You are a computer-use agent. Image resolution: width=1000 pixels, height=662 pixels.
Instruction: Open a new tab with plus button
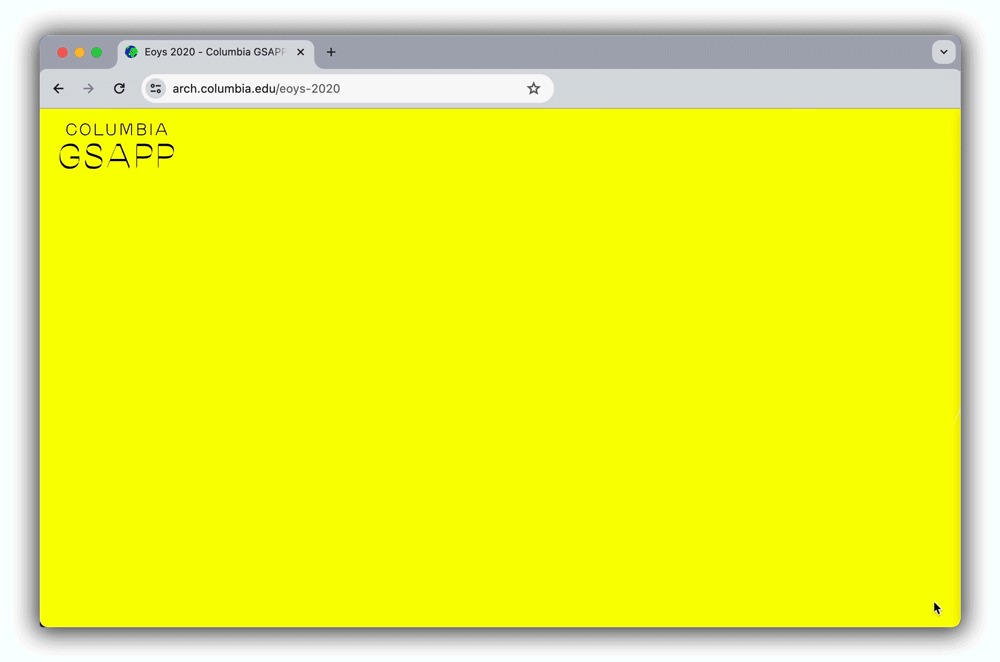pyautogui.click(x=331, y=52)
